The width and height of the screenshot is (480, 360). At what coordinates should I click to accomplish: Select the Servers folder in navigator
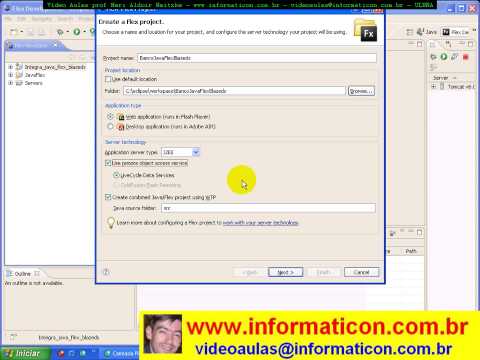tap(33, 83)
